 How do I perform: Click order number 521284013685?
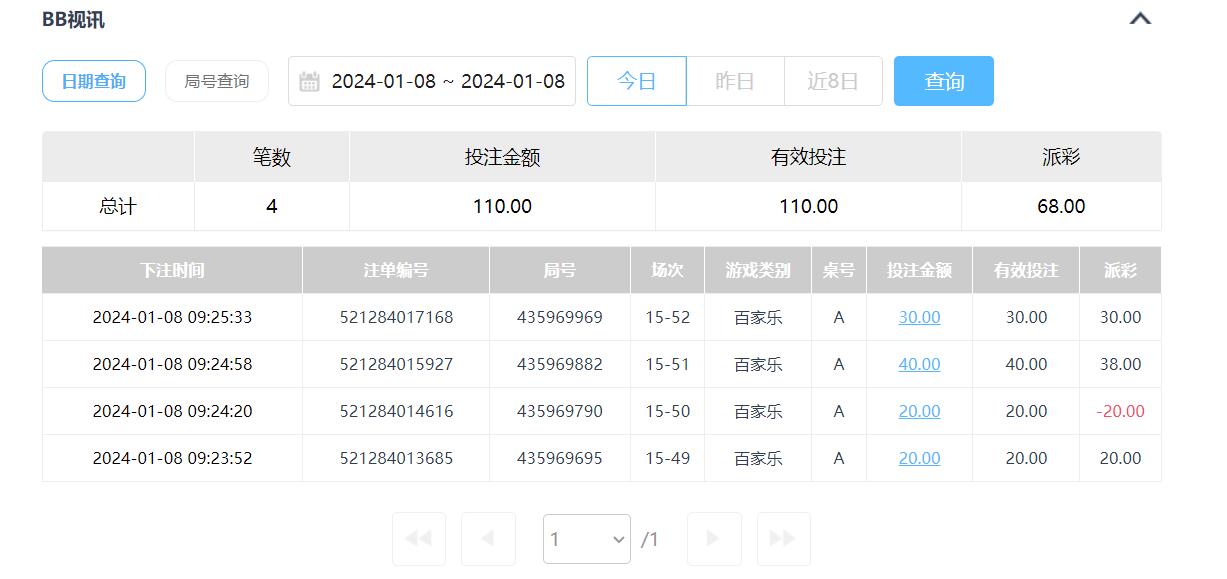(396, 458)
